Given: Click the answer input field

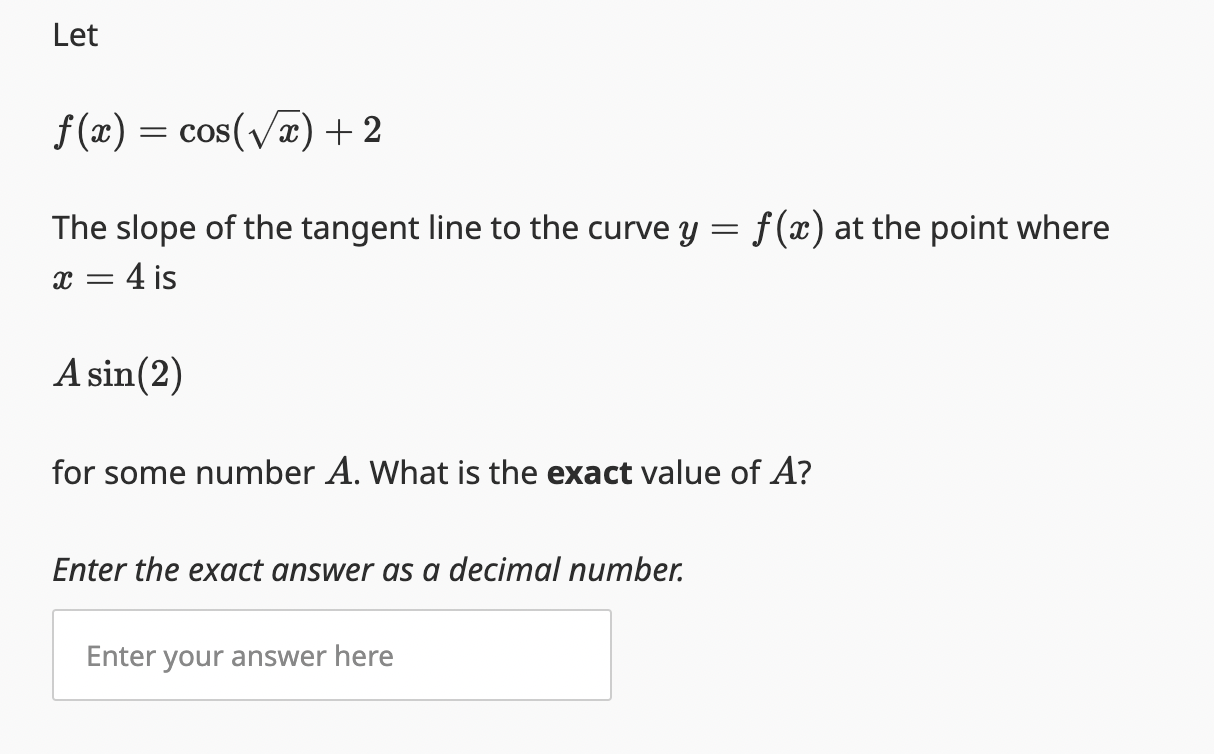Looking at the screenshot, I should coord(330,655).
